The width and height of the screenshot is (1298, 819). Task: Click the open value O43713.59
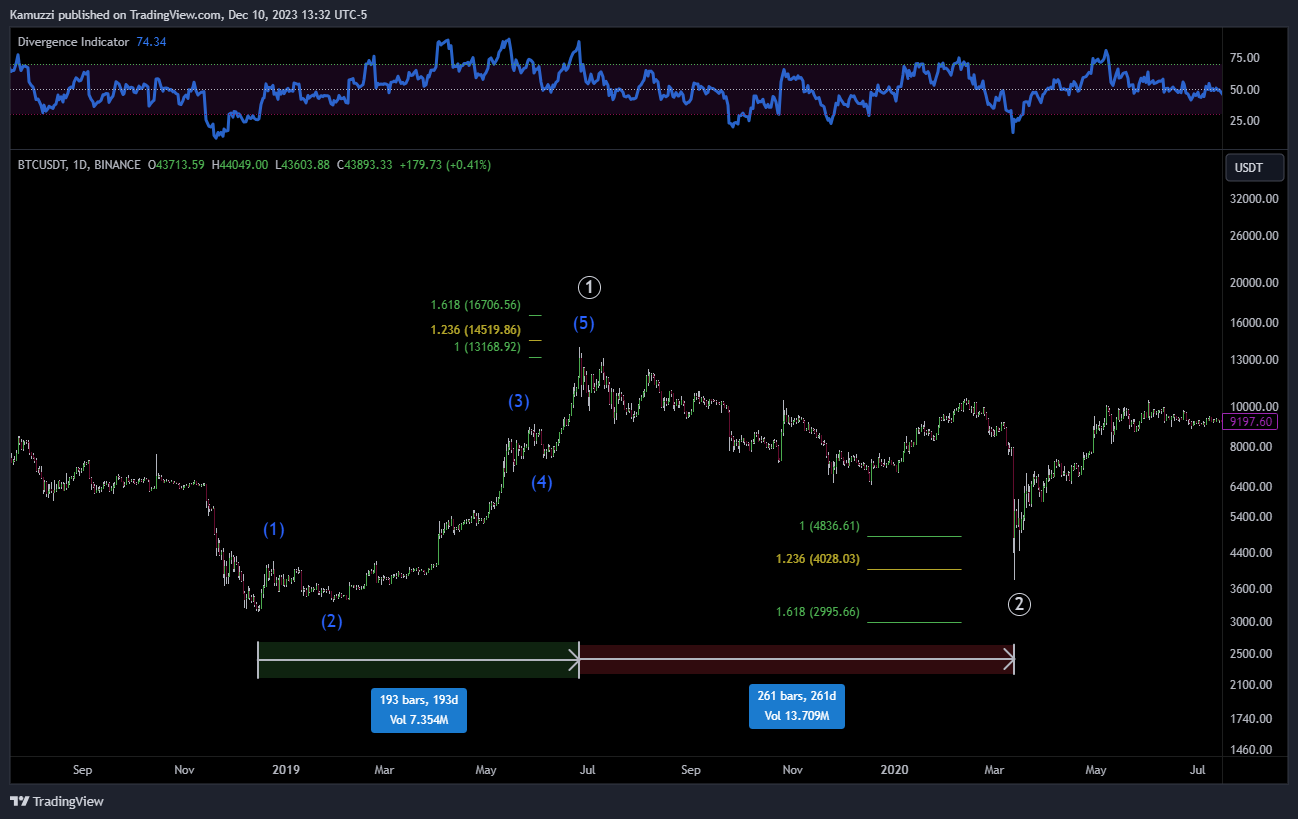coord(176,165)
